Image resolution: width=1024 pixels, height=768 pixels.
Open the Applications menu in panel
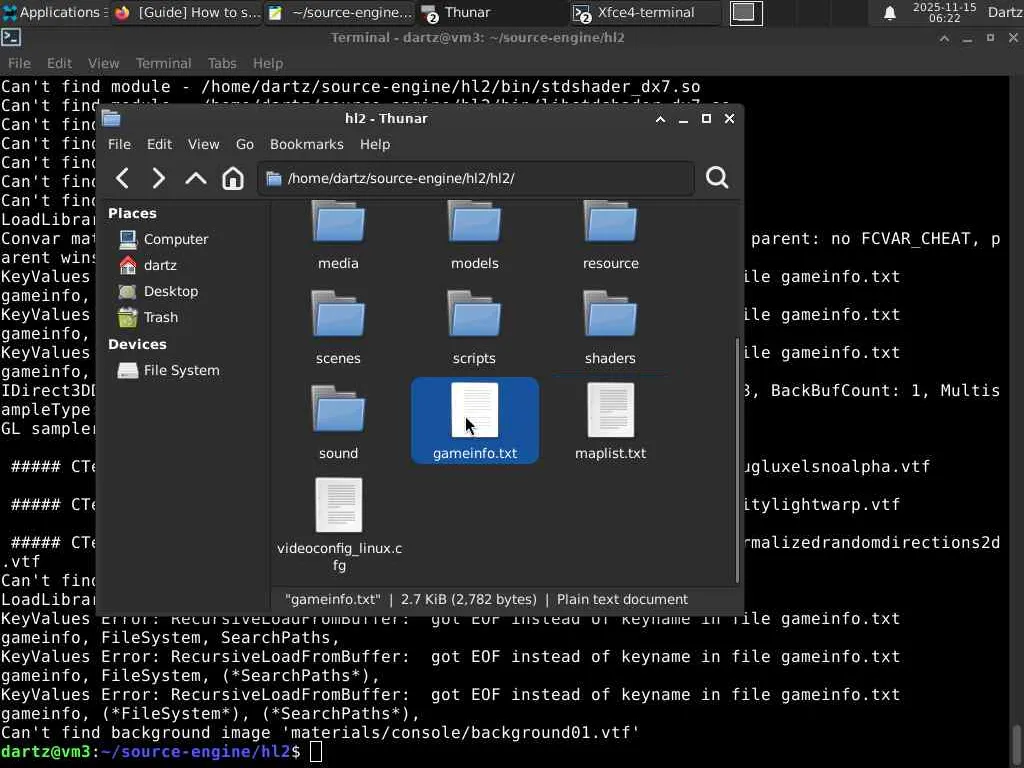point(55,12)
